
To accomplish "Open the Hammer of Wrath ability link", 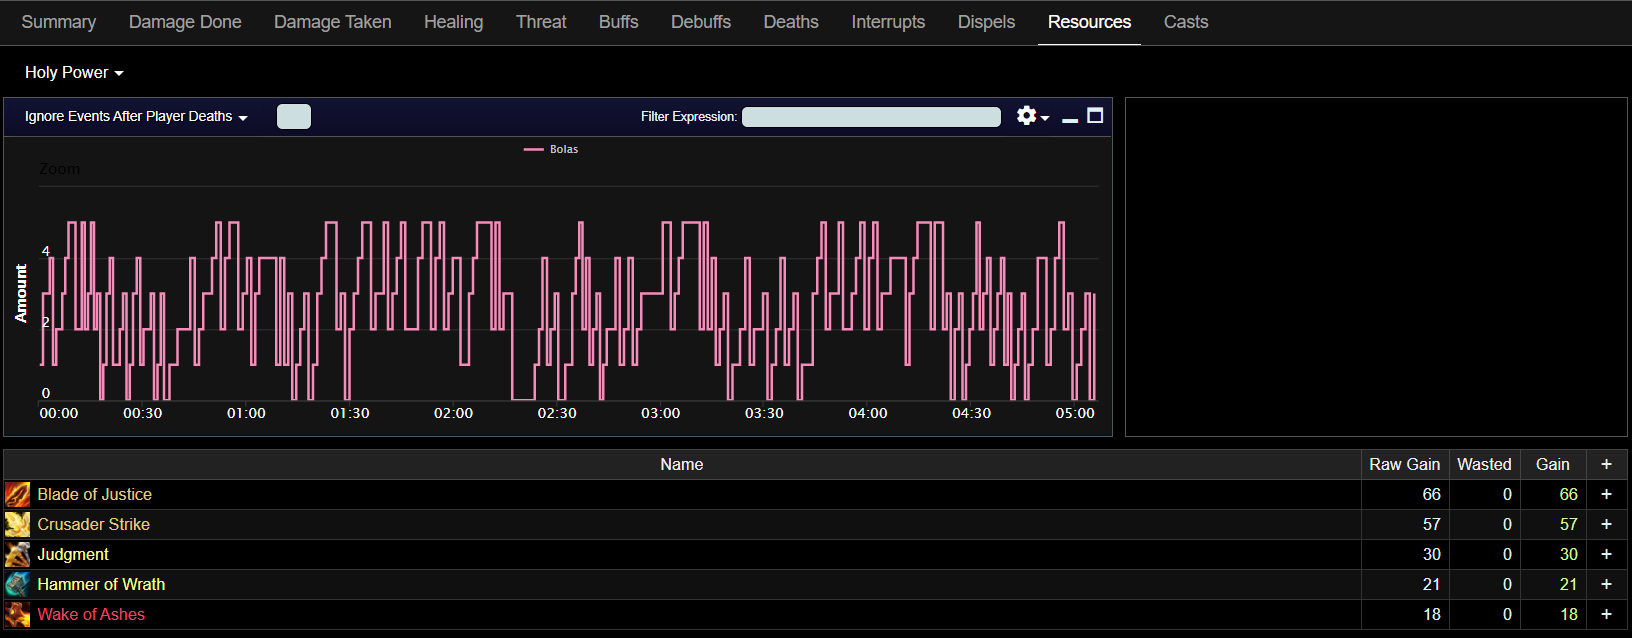I will pos(101,584).
